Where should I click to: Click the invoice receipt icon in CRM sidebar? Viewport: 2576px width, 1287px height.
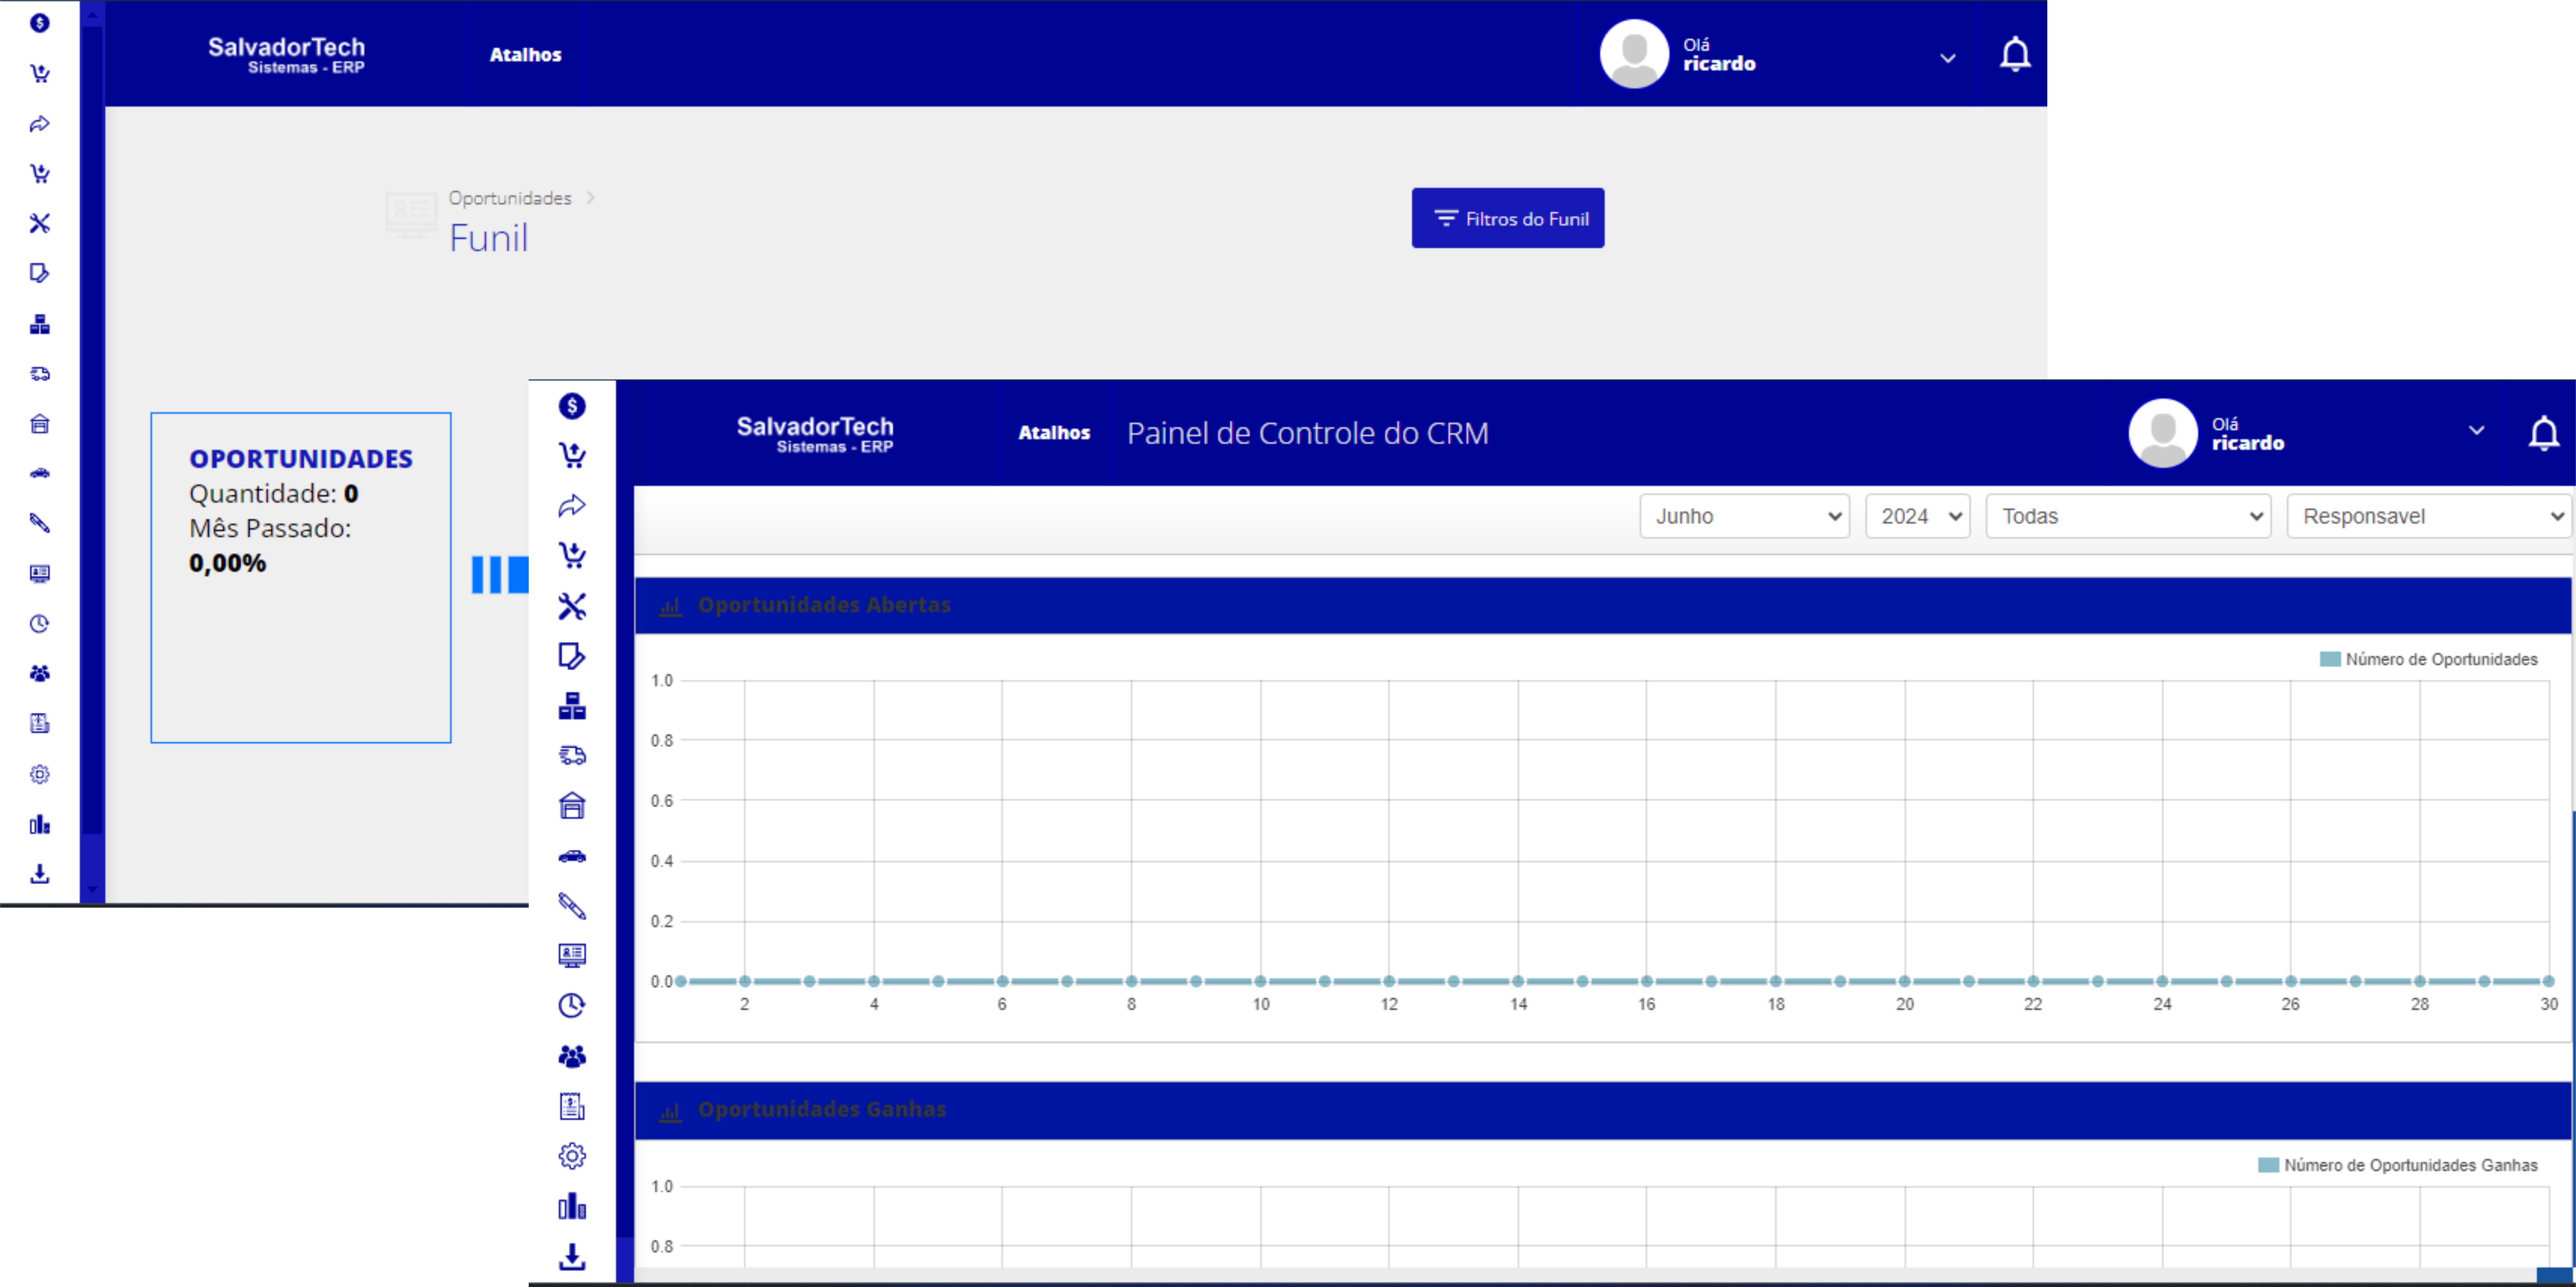[572, 1106]
